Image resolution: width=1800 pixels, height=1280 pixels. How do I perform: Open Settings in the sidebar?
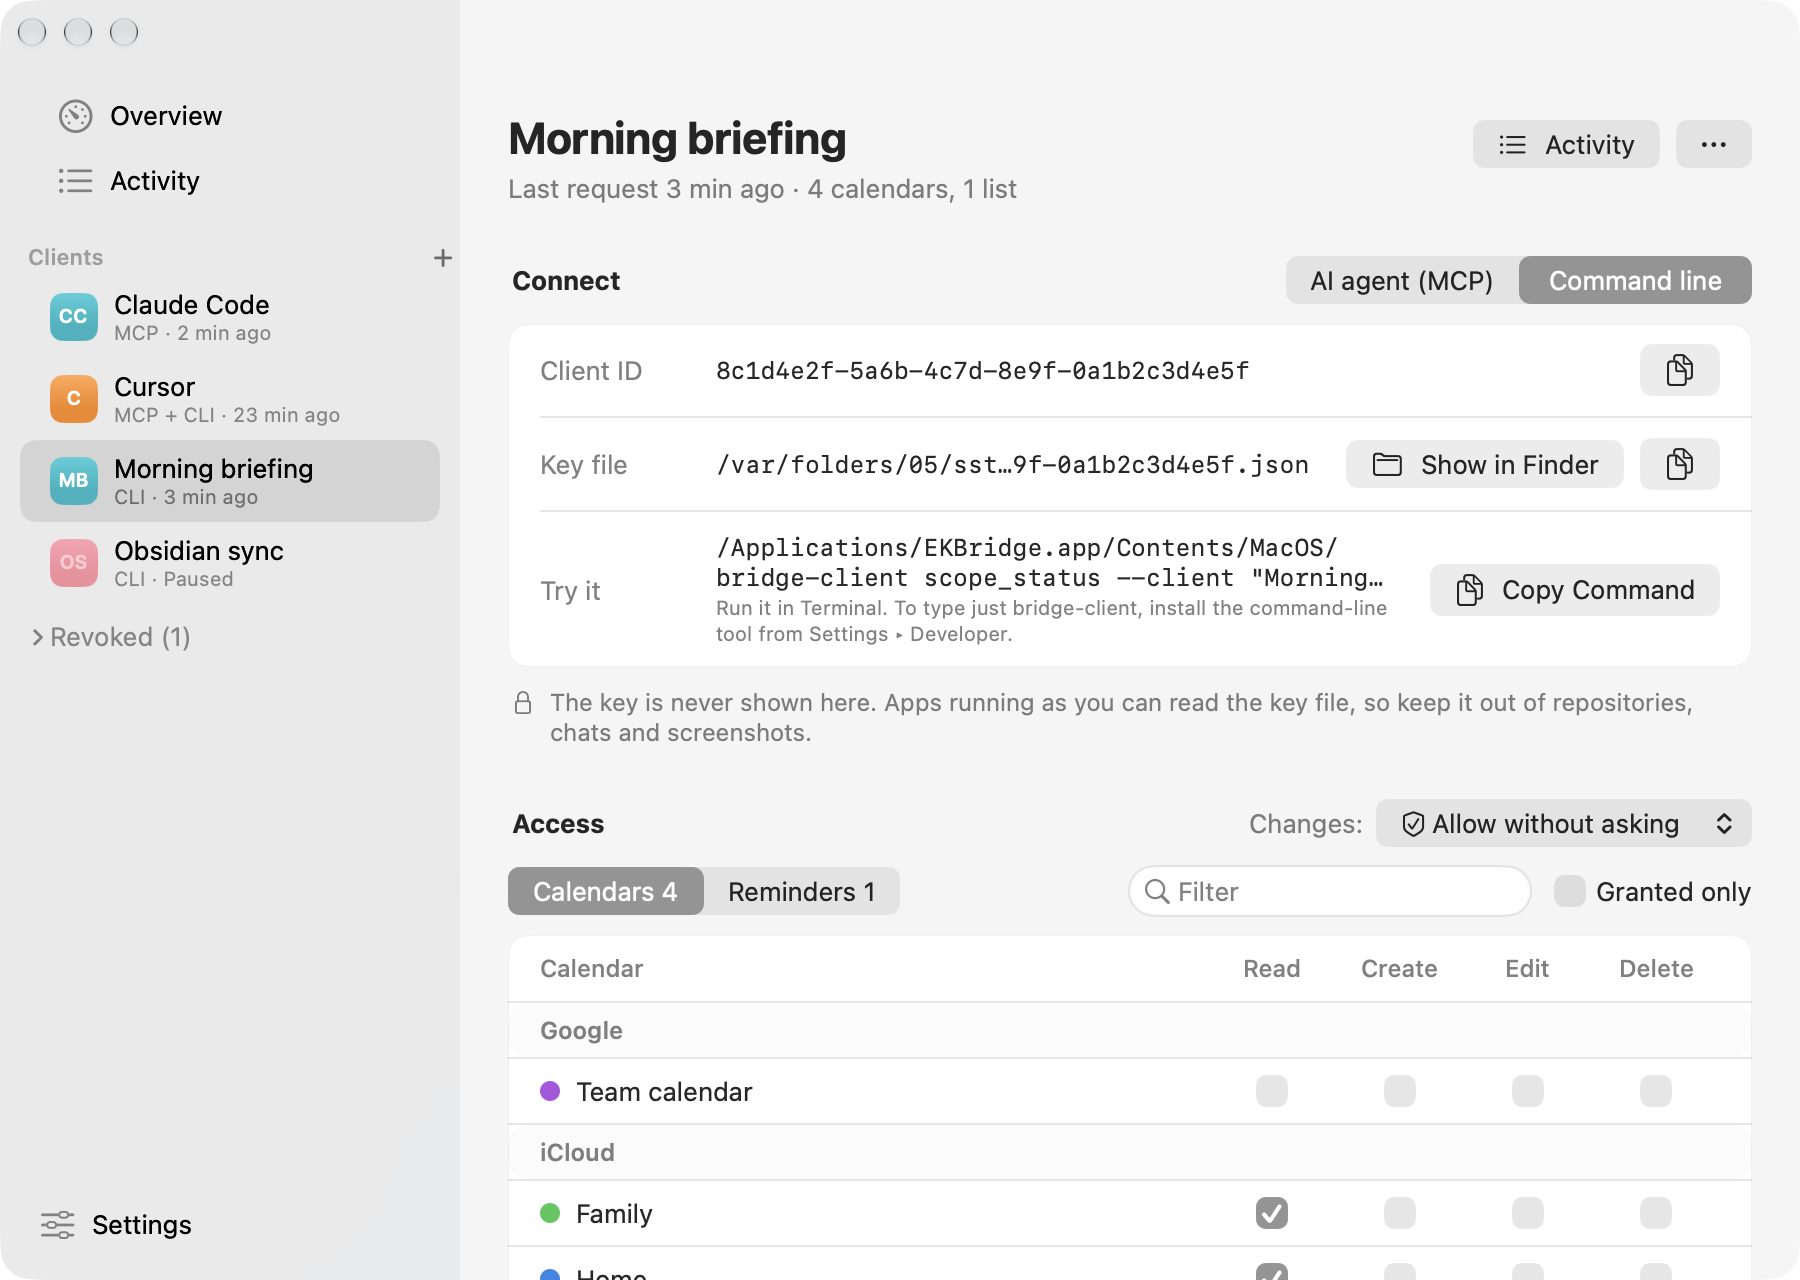116,1225
